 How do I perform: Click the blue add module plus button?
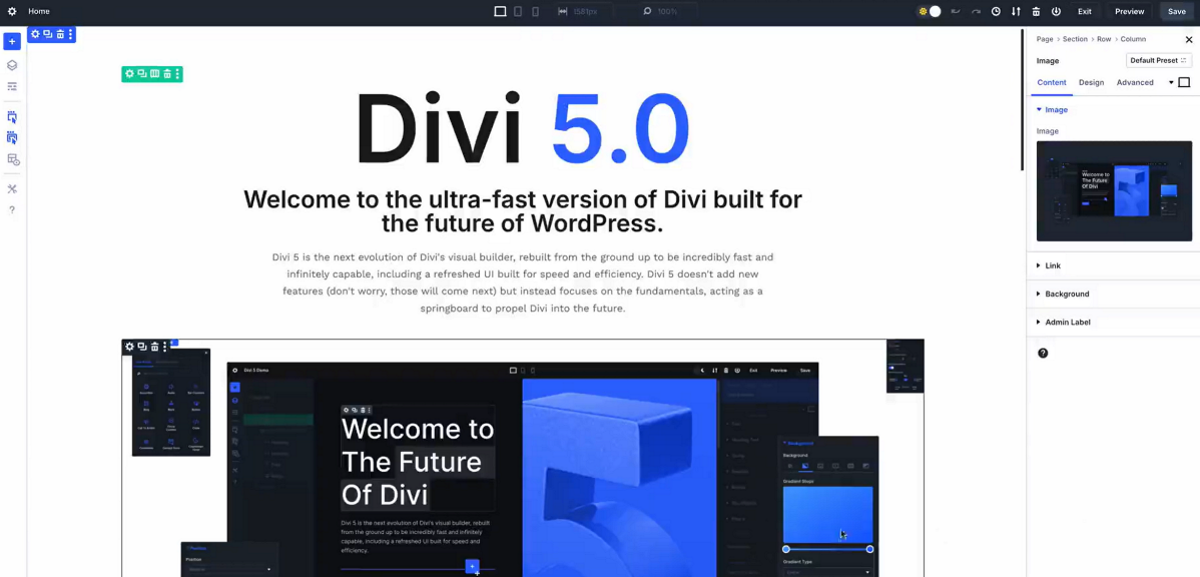tap(12, 41)
